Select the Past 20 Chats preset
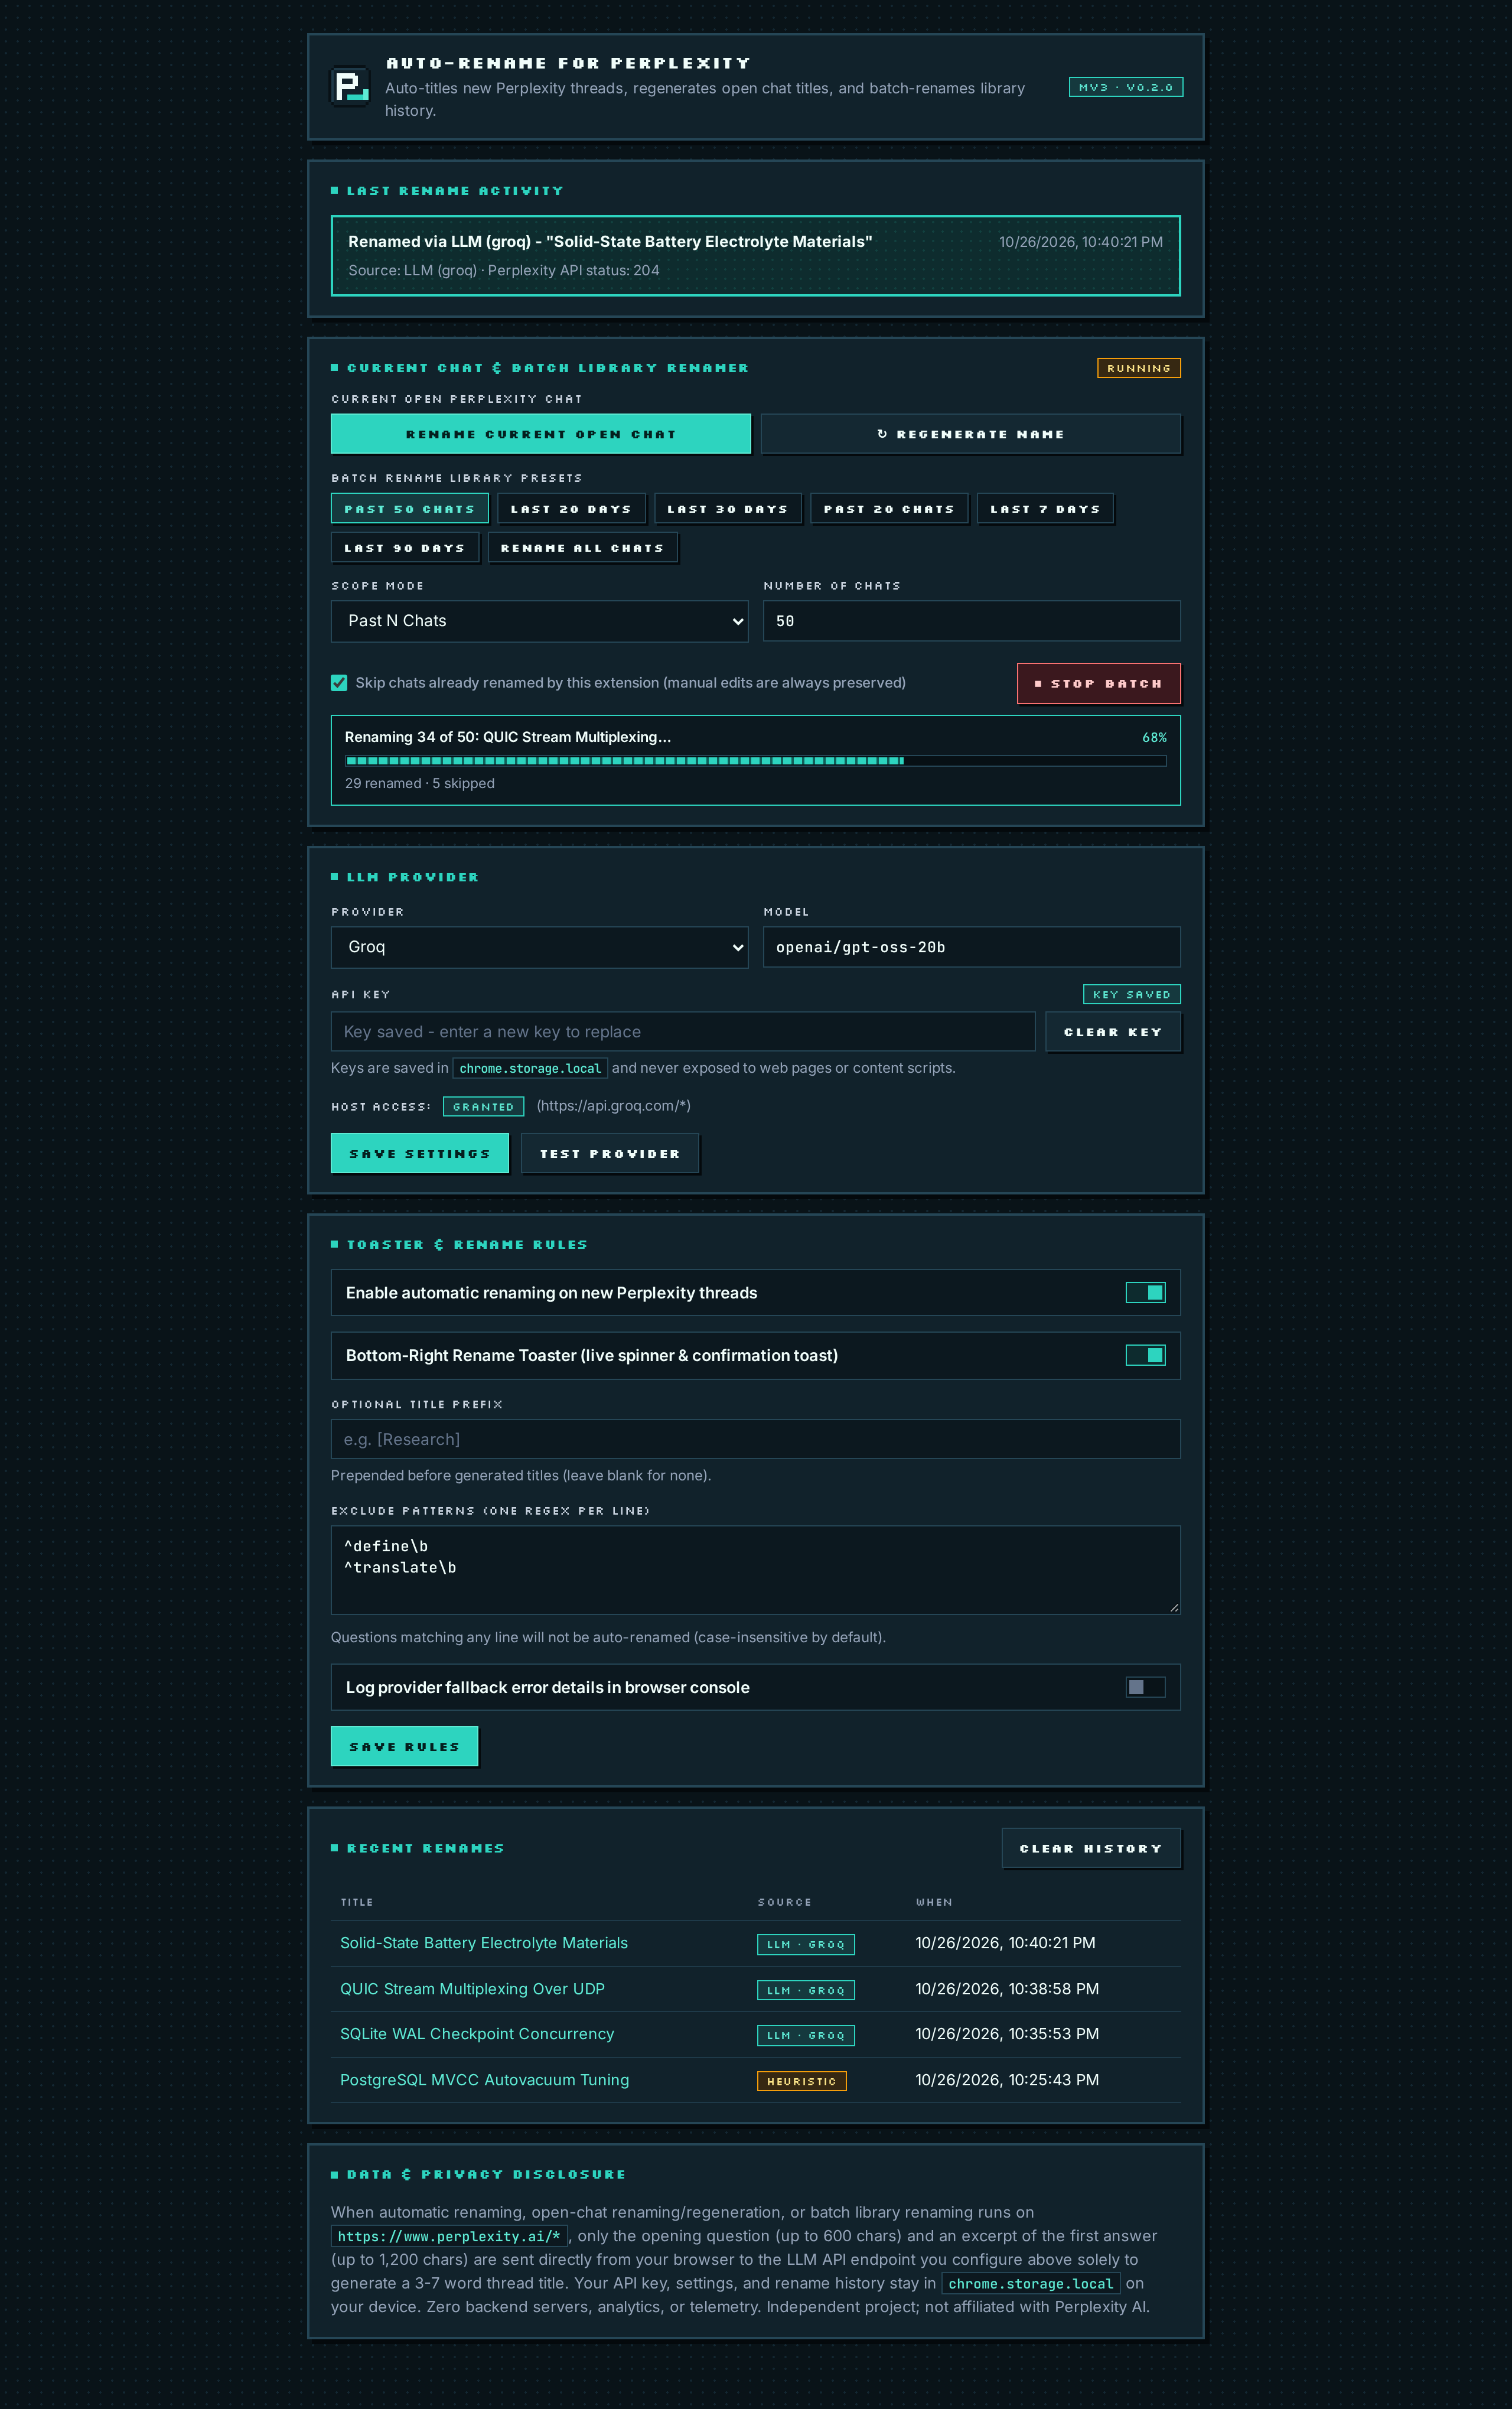Viewport: 1512px width, 2409px height. click(x=889, y=508)
